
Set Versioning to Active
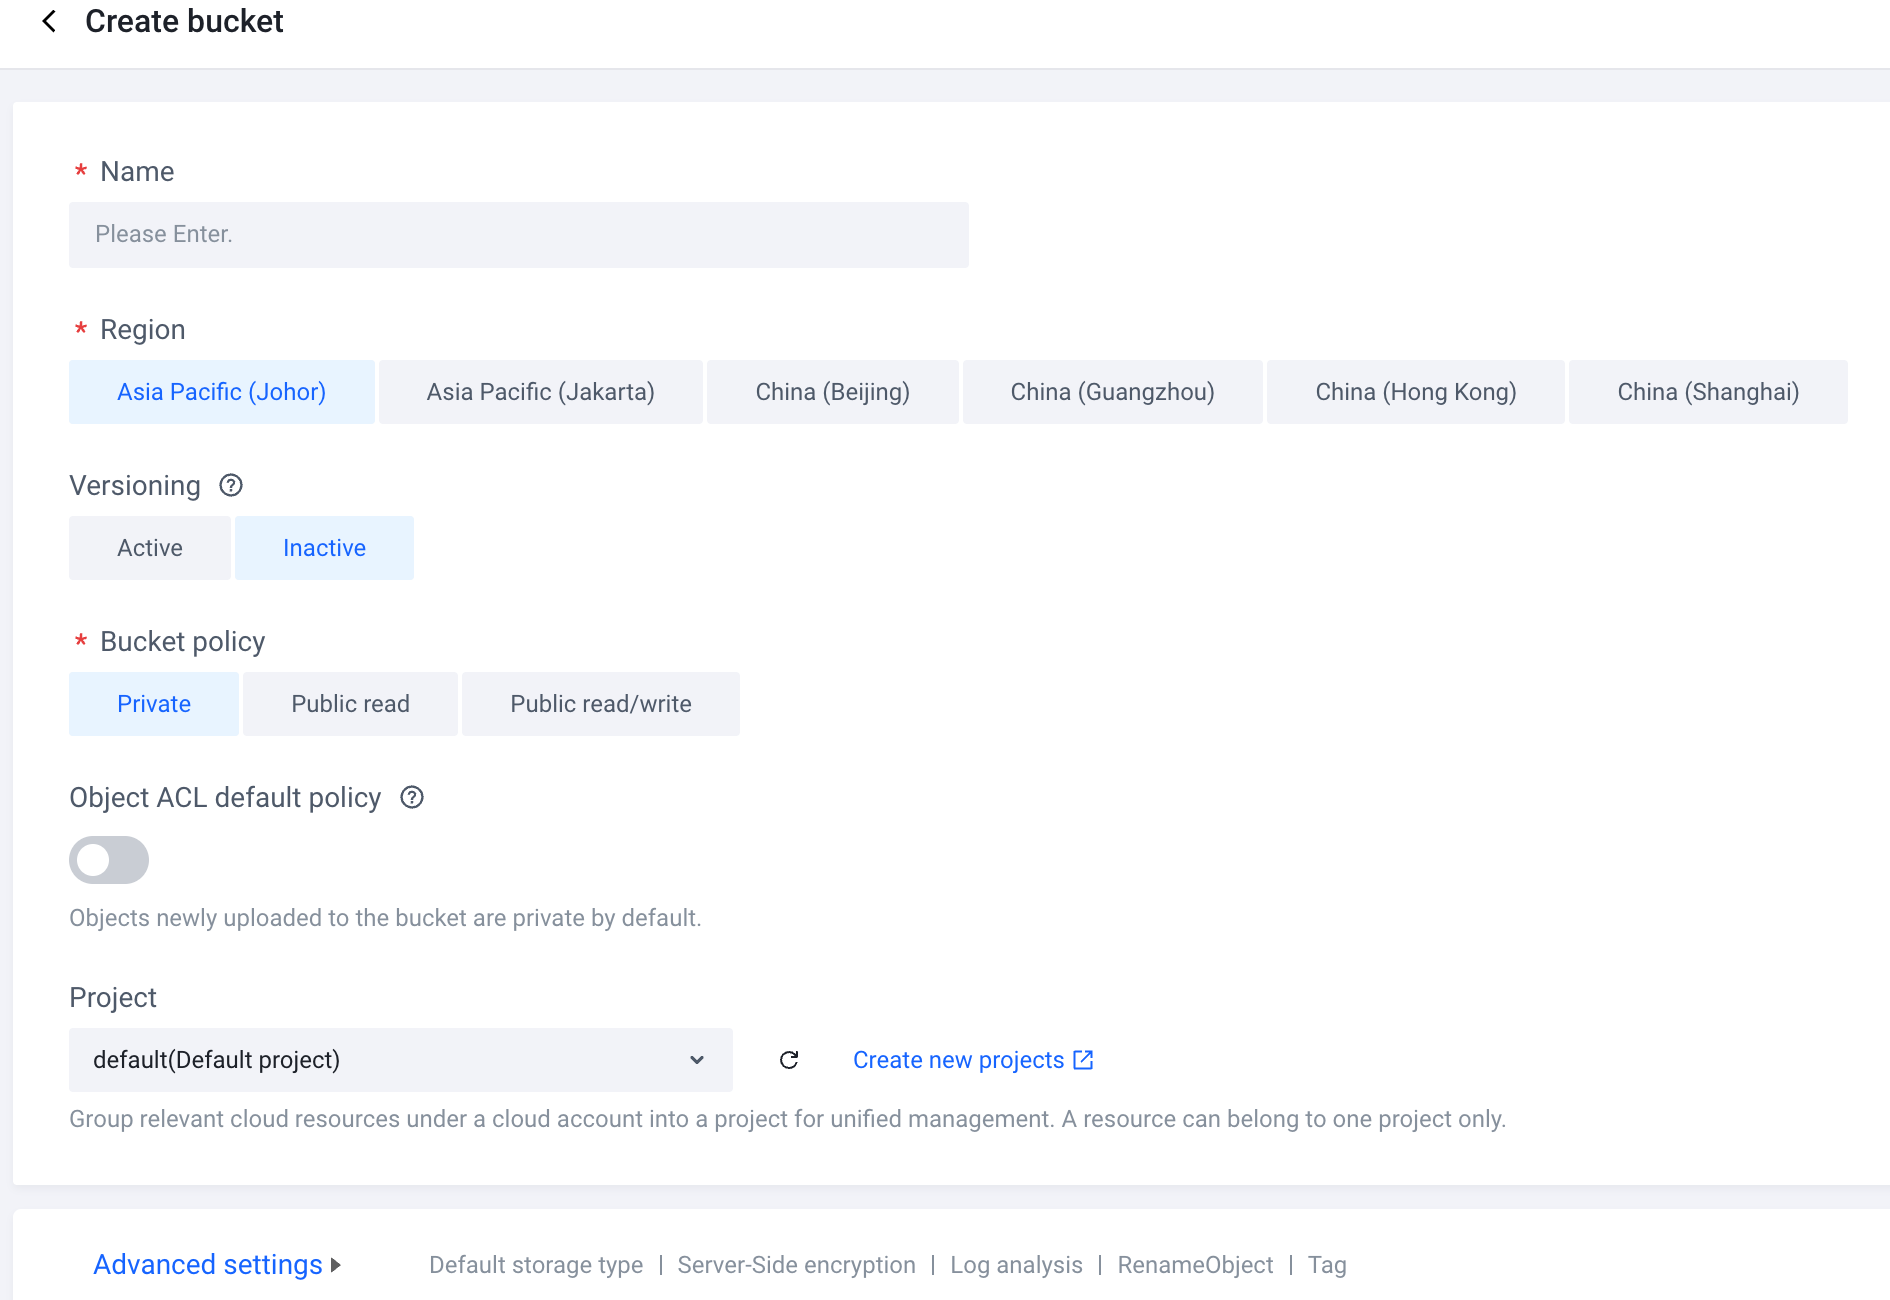coord(150,548)
